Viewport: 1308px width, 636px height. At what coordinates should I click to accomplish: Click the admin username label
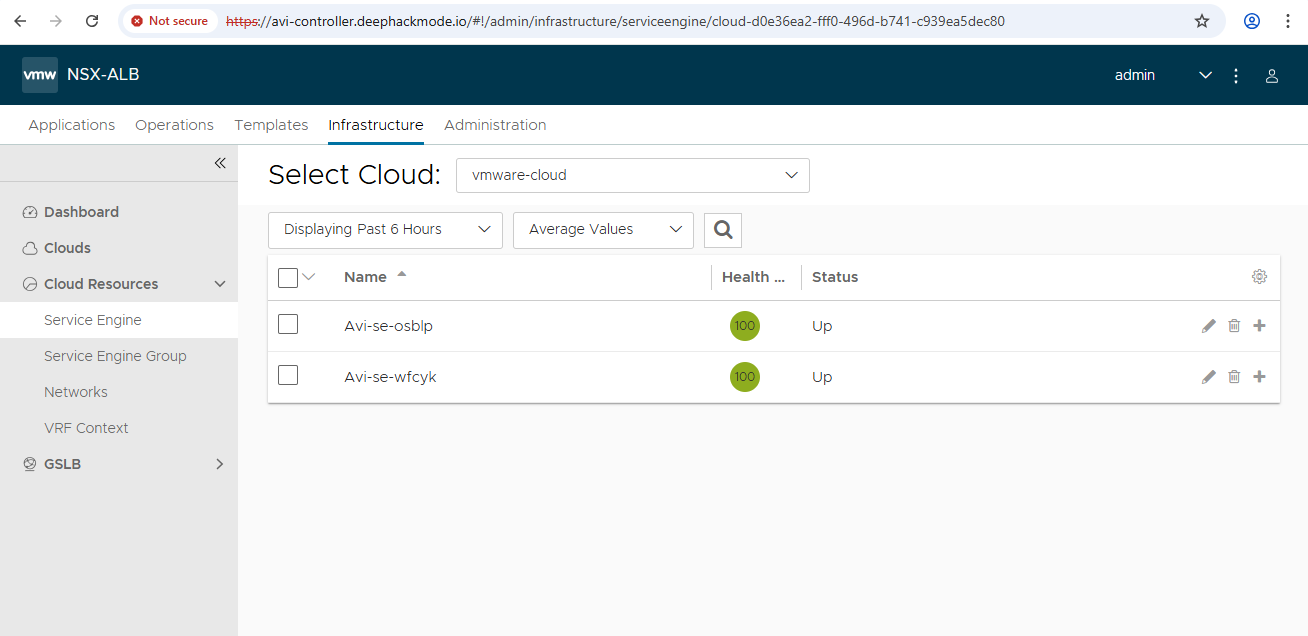pyautogui.click(x=1135, y=75)
